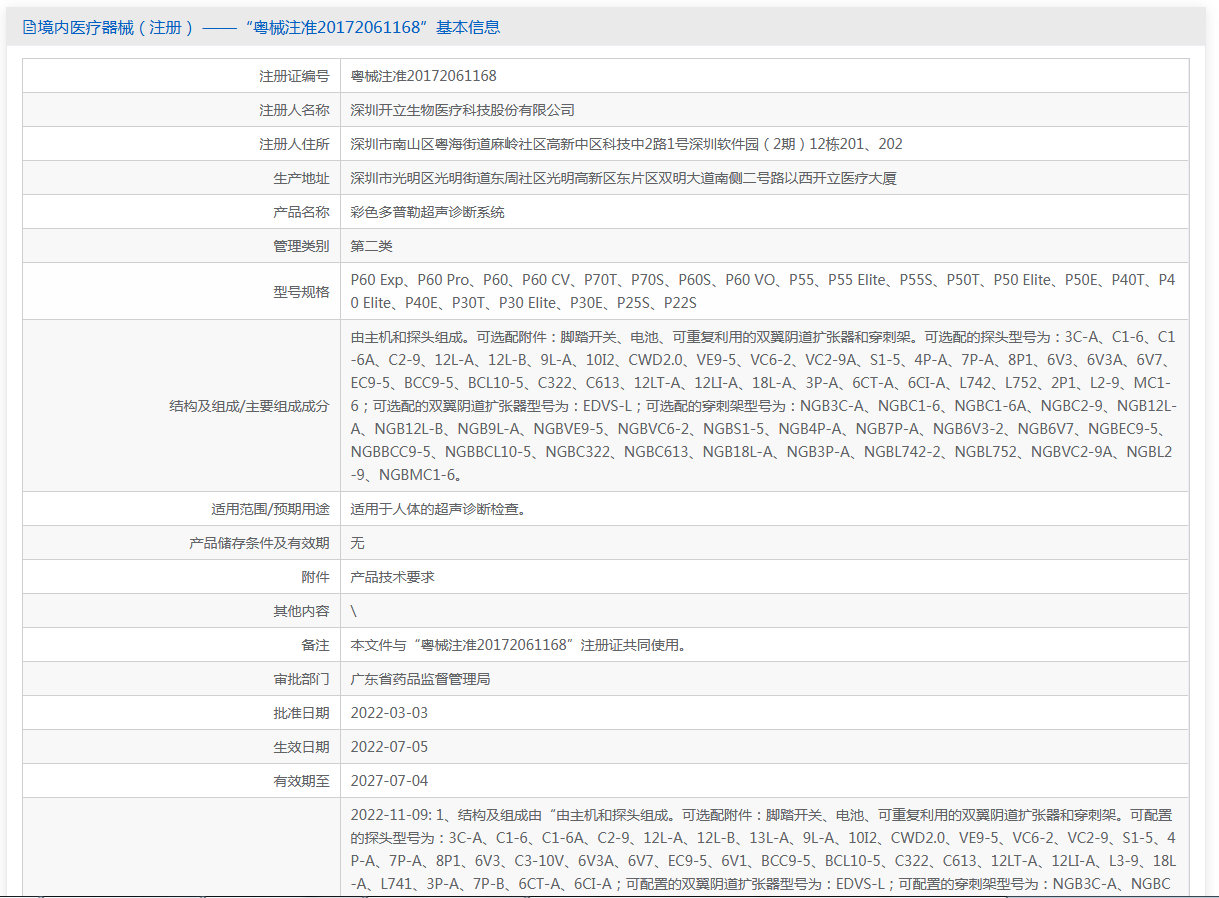Click the 注册人住所 label
This screenshot has width=1219, height=898.
294,144
